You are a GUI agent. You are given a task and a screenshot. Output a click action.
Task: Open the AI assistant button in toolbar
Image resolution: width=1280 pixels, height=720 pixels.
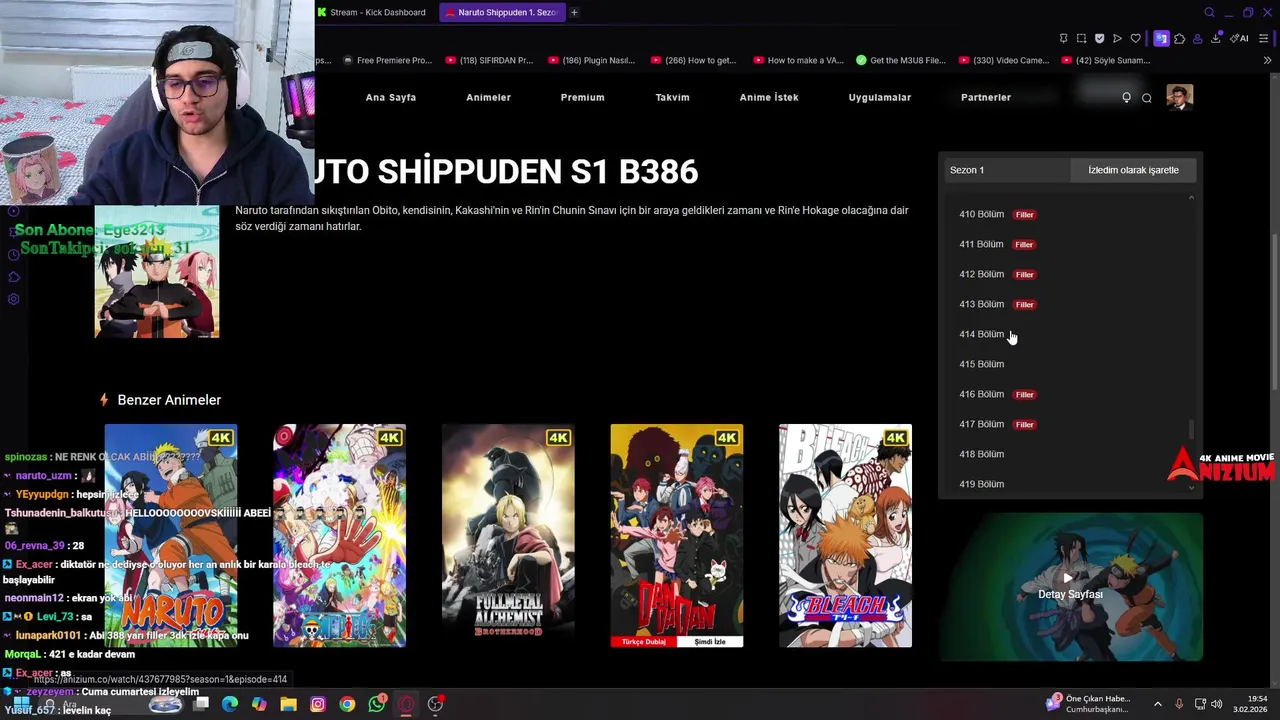tap(1240, 38)
